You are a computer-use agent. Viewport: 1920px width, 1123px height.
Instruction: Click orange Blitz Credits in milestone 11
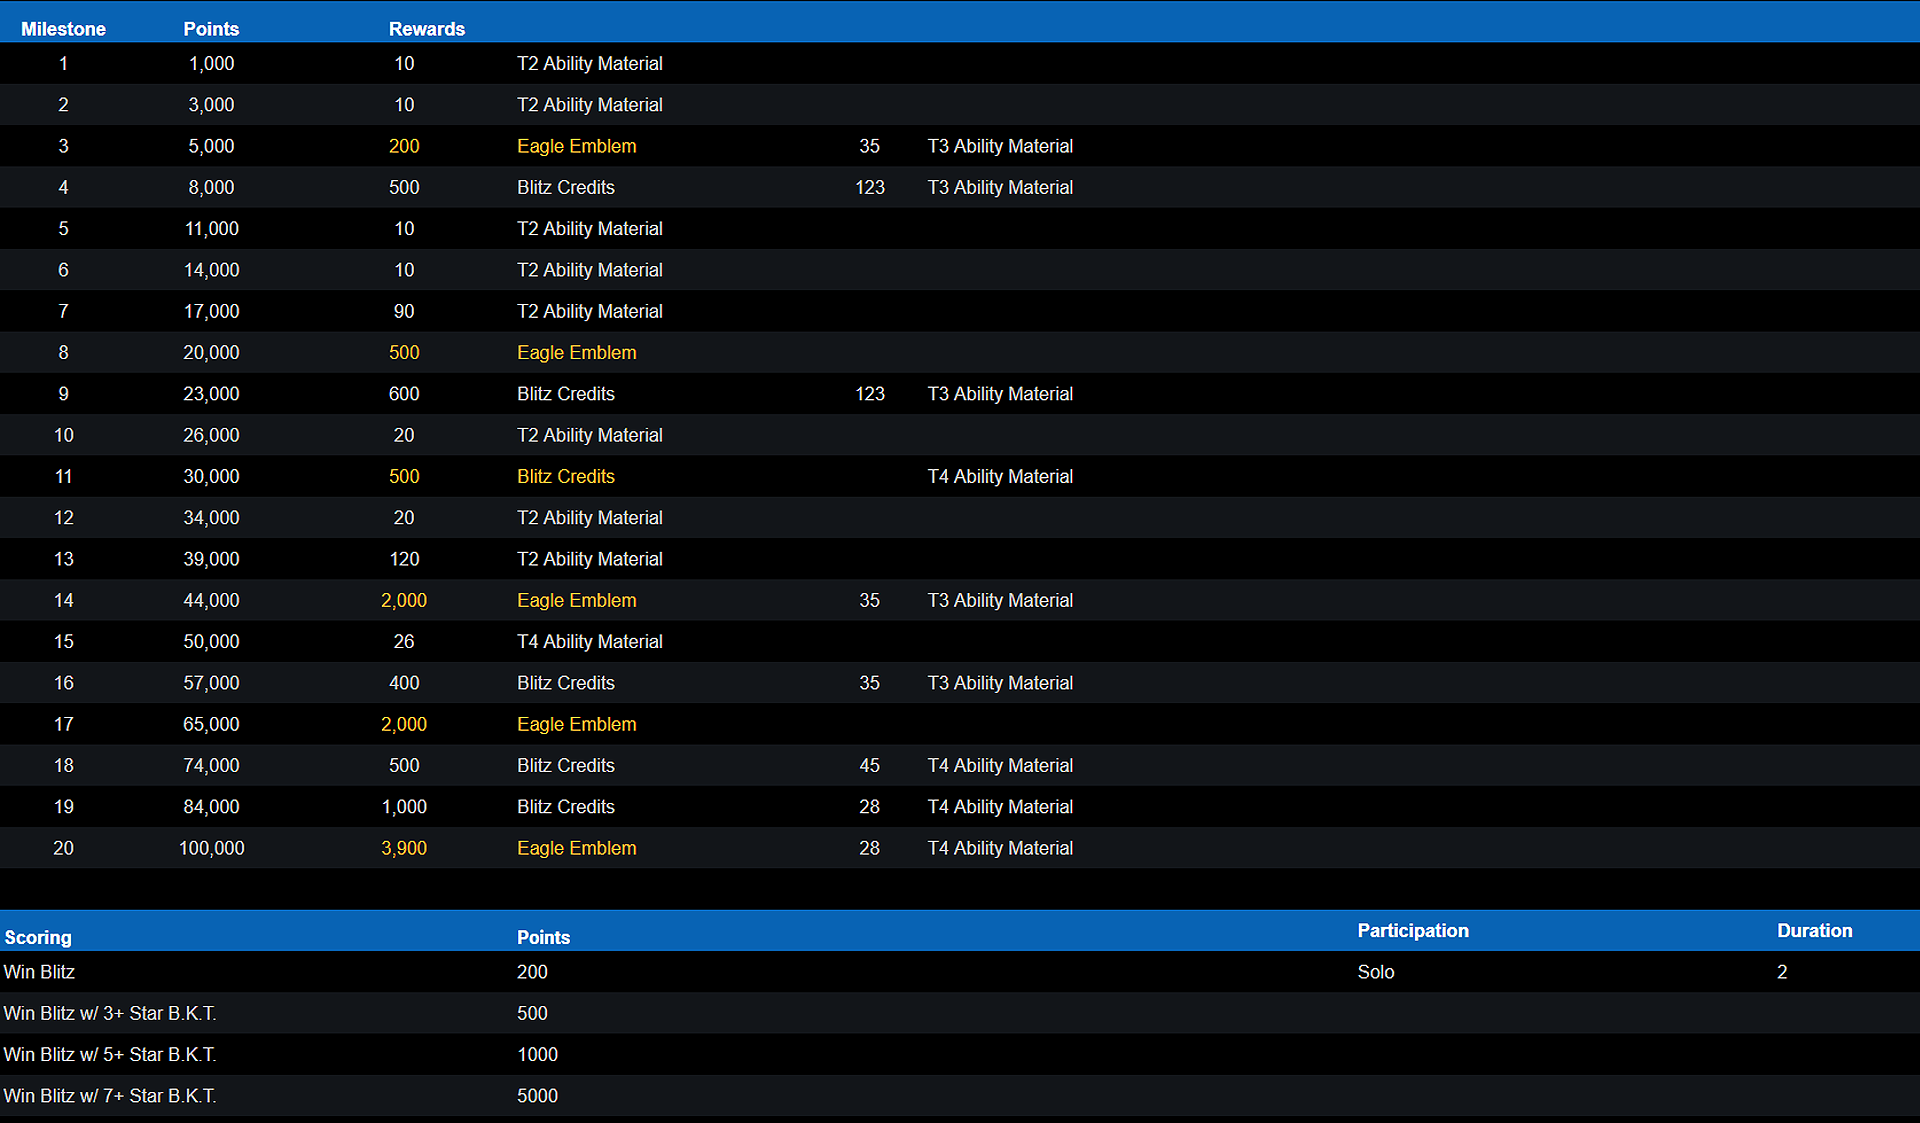(565, 476)
